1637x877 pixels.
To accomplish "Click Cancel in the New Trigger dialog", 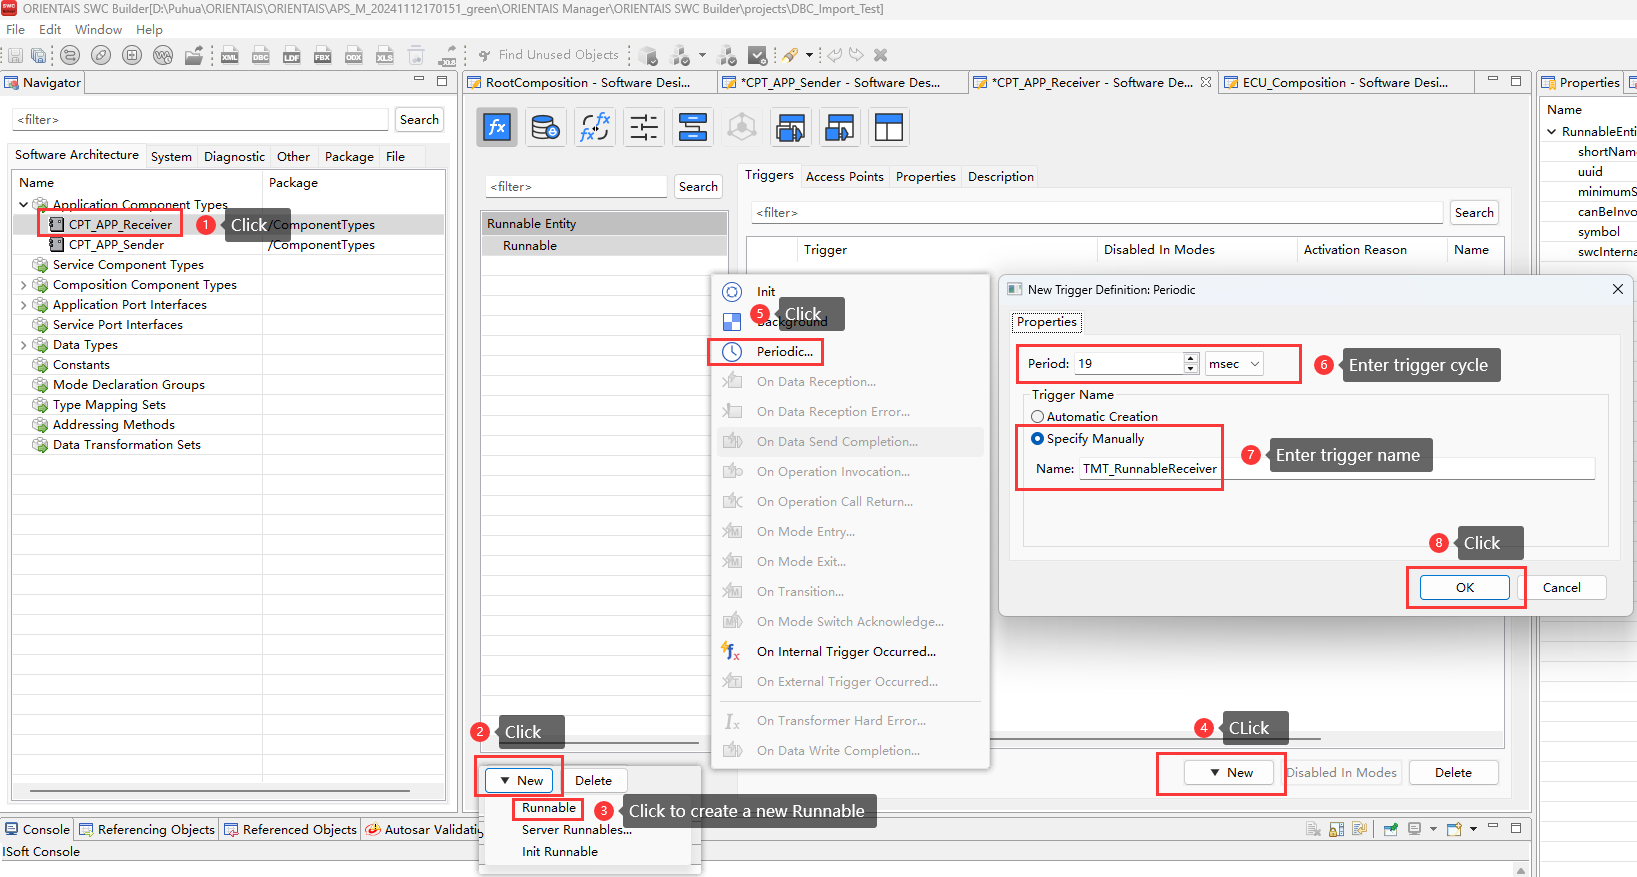I will click(x=1561, y=588).
